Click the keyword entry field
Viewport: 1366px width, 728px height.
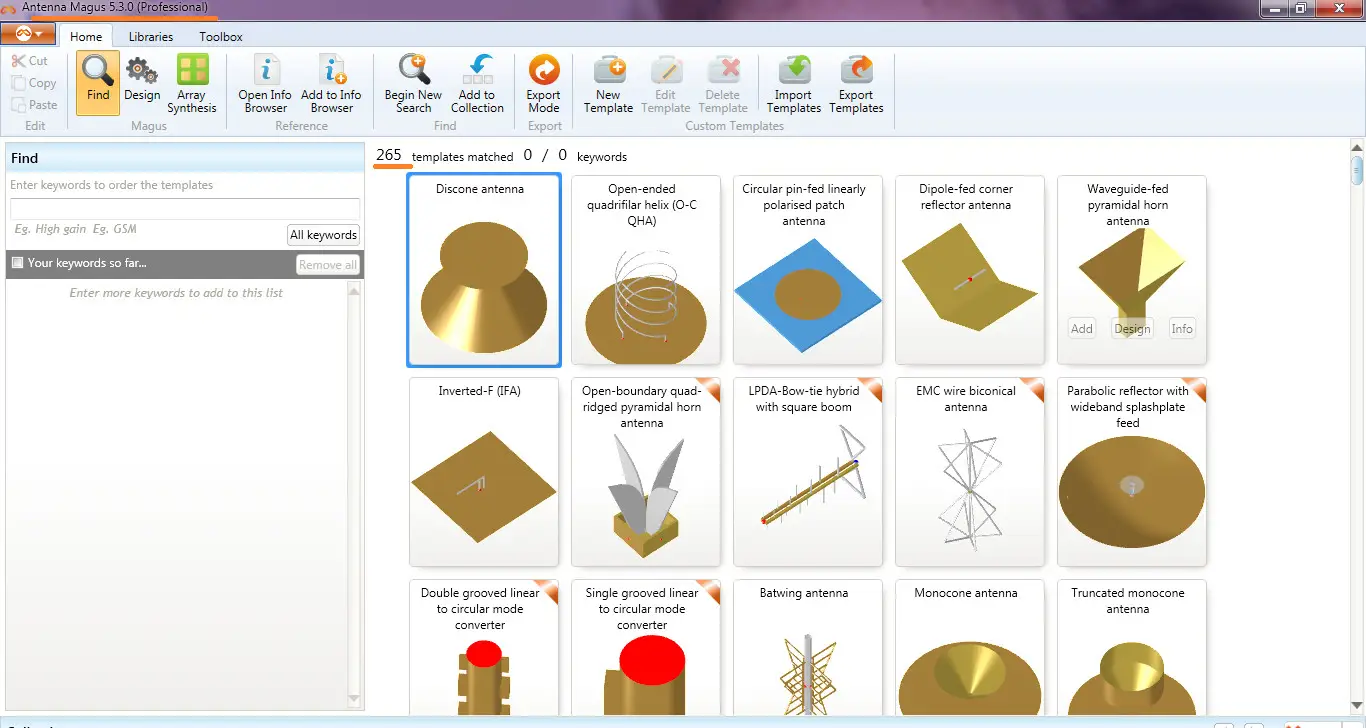[184, 210]
